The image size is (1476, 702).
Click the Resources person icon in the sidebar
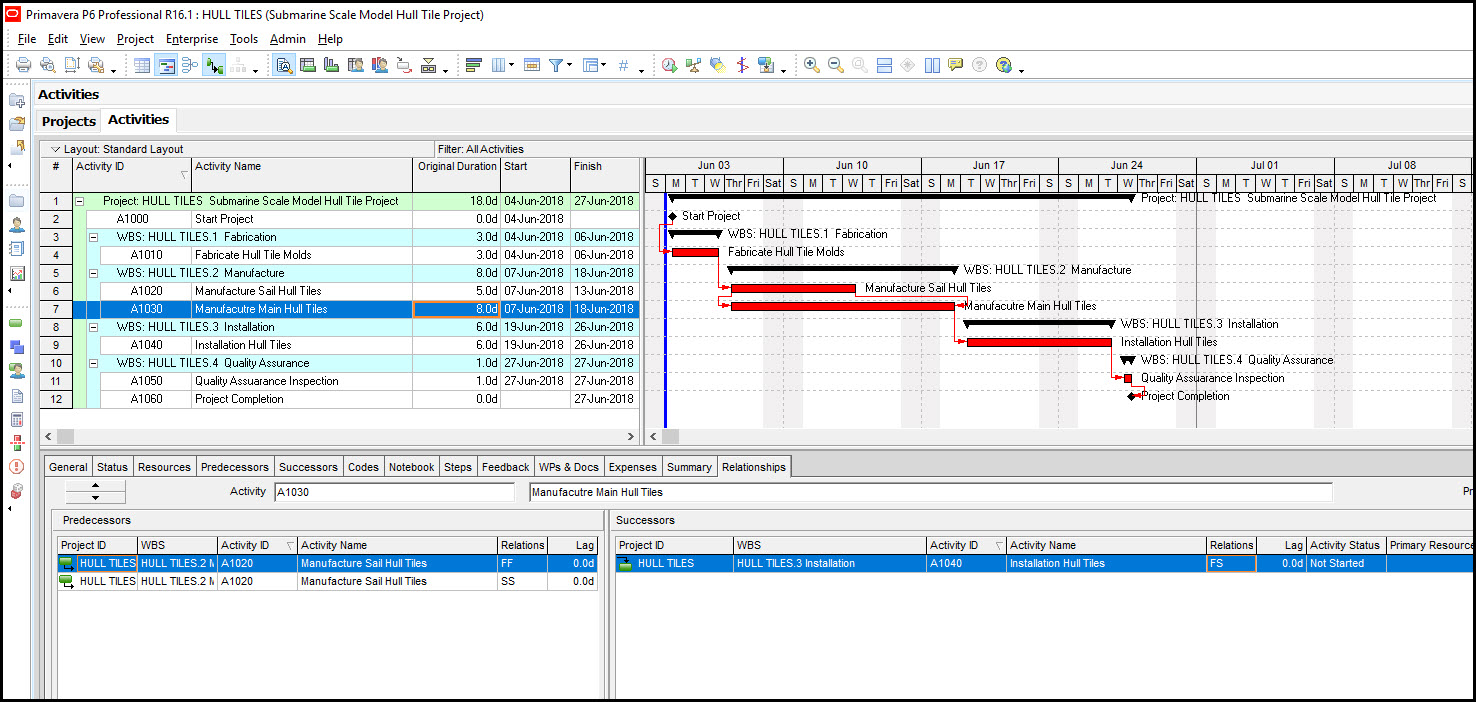coord(17,224)
